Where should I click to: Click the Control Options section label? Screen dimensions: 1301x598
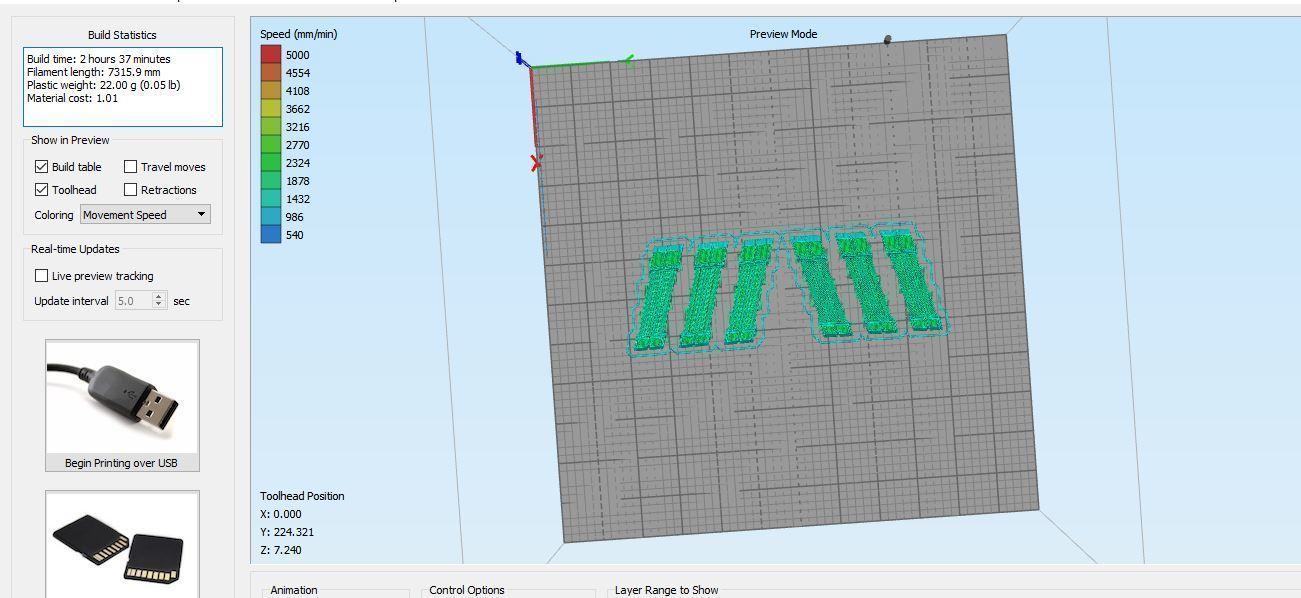point(467,590)
